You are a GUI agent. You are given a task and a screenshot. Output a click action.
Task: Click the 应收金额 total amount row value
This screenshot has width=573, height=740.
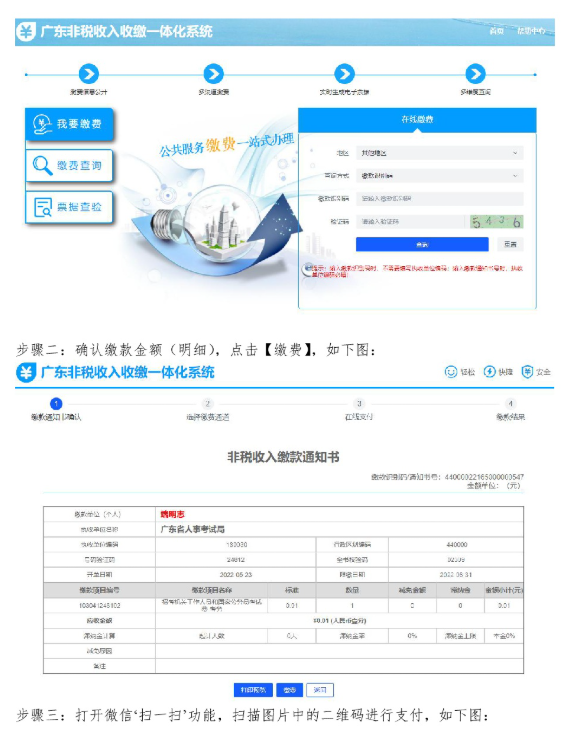coord(339,621)
